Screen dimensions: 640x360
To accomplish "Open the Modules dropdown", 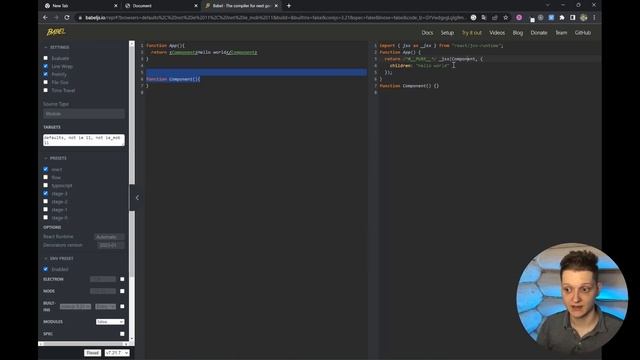I will [110, 322].
